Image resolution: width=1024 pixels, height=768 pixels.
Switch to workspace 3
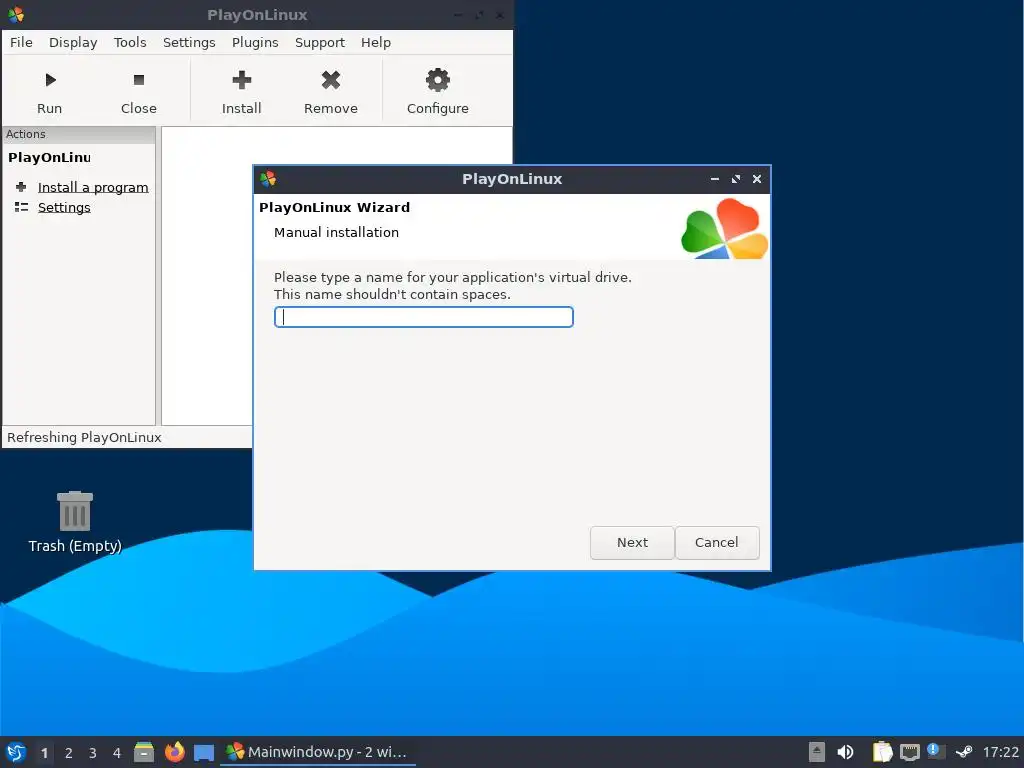pyautogui.click(x=93, y=753)
